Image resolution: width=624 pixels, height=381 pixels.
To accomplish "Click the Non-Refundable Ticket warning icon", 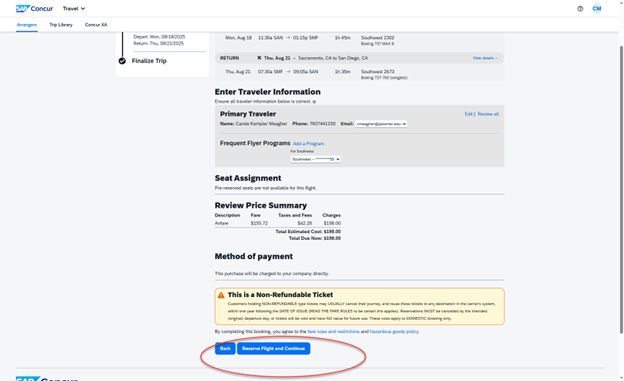I will (x=221, y=295).
